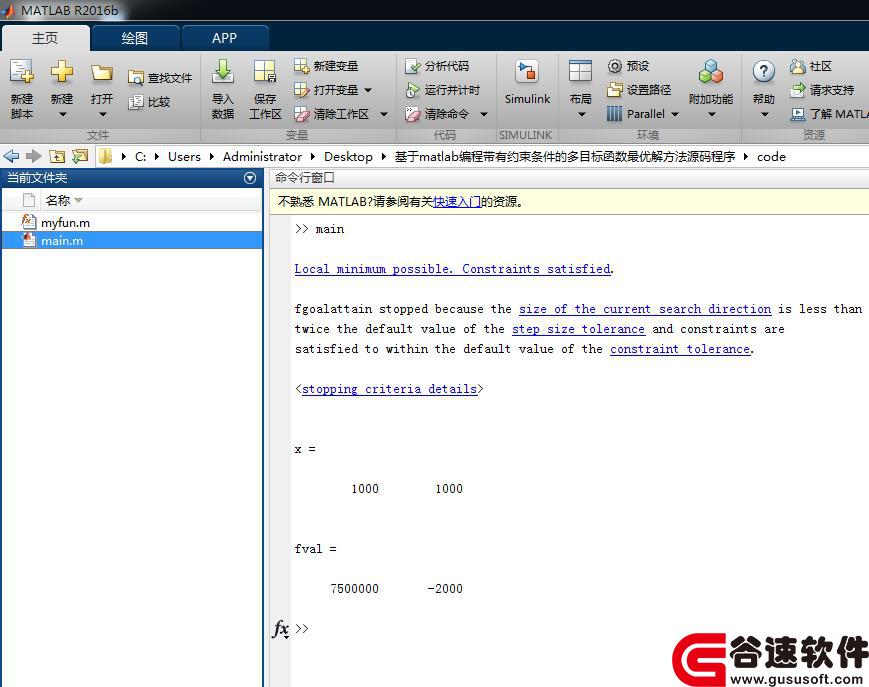Click the Learn MATLAB (了解 MATLAB) icon
This screenshot has height=687, width=869.
tap(798, 114)
